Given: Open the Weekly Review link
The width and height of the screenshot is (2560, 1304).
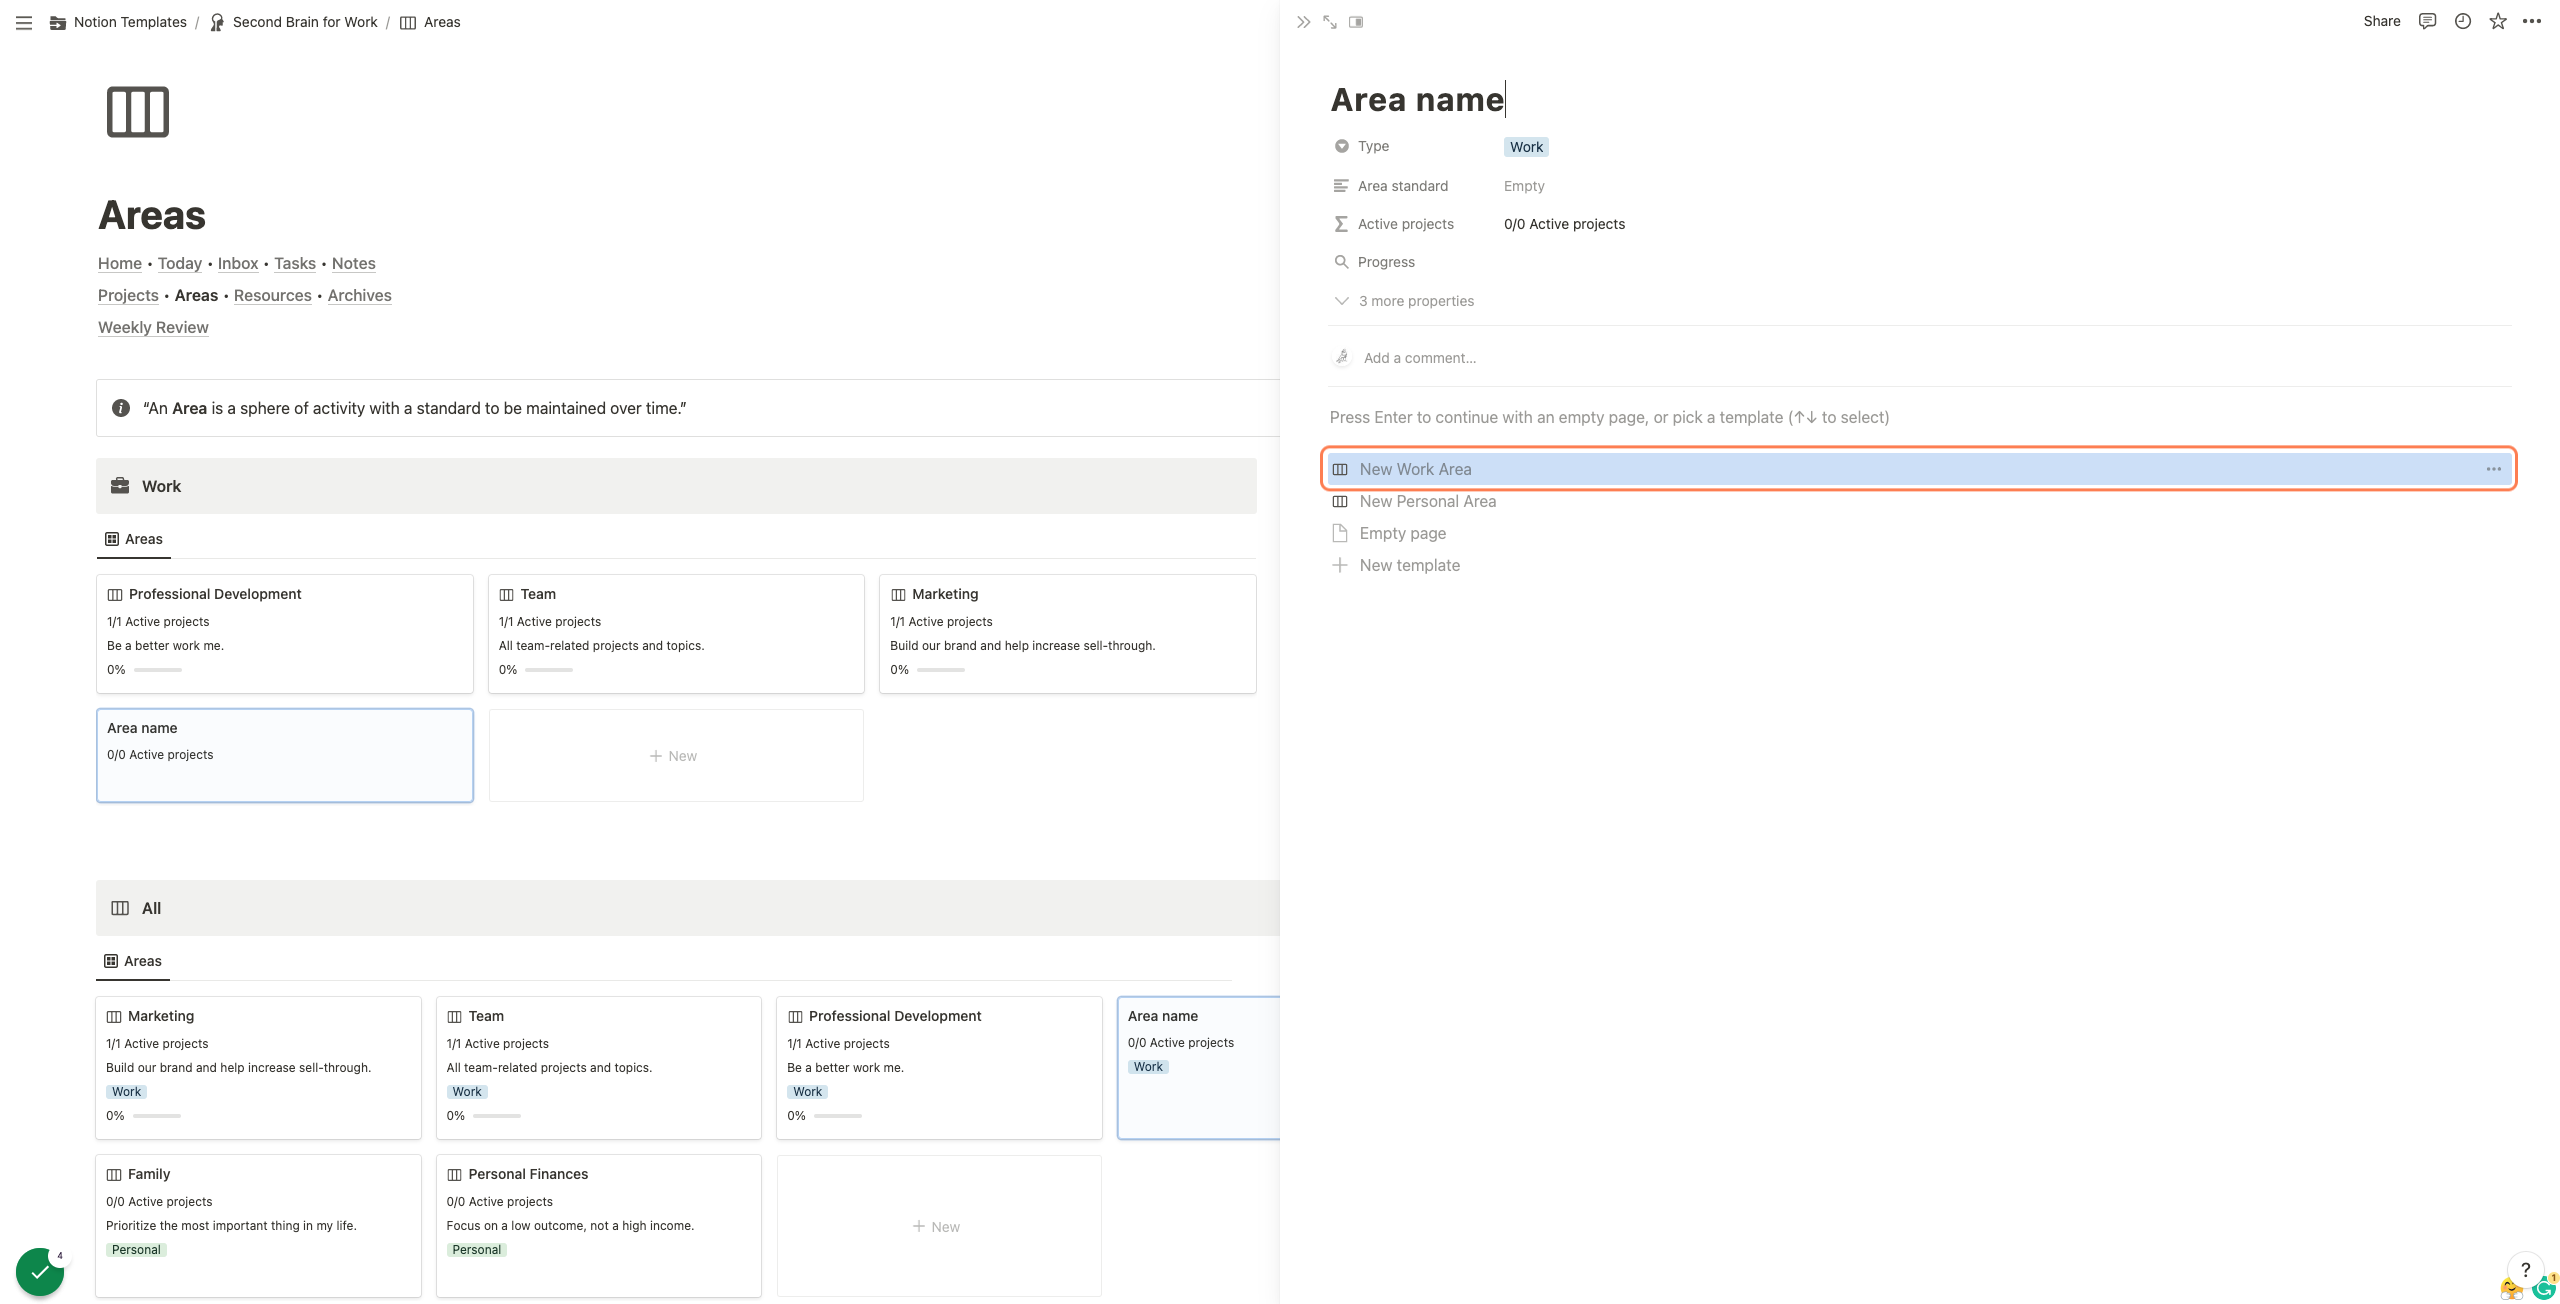Looking at the screenshot, I should point(153,327).
